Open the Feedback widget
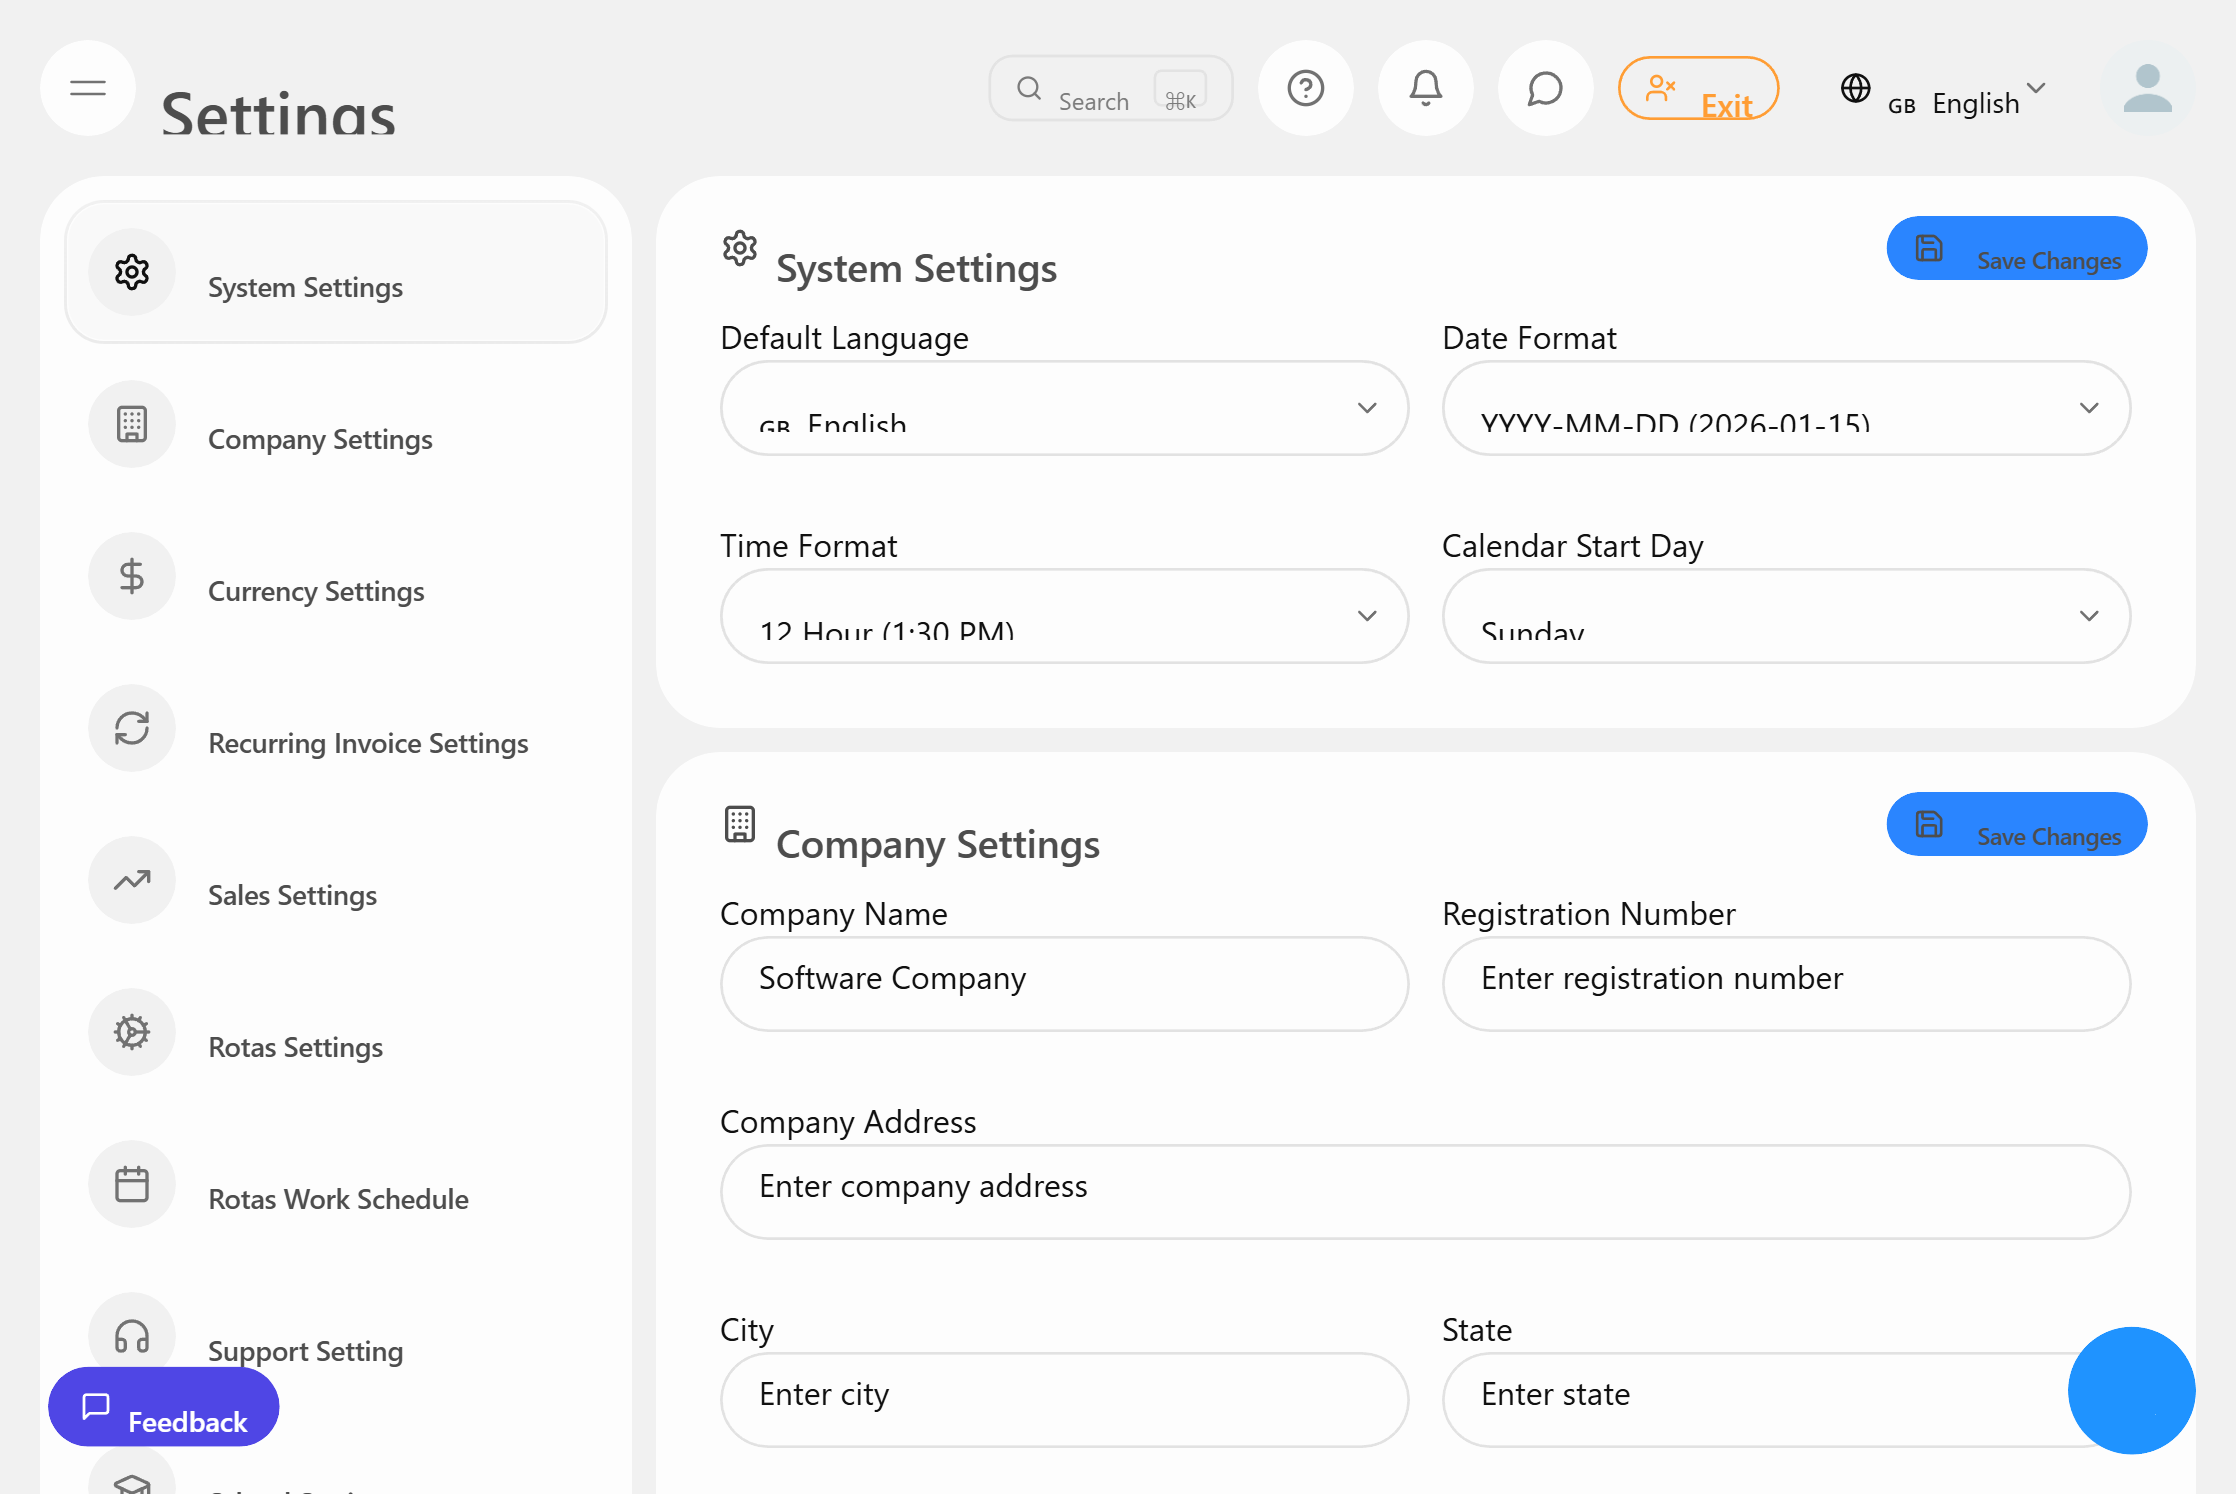The width and height of the screenshot is (2236, 1494). (x=163, y=1407)
